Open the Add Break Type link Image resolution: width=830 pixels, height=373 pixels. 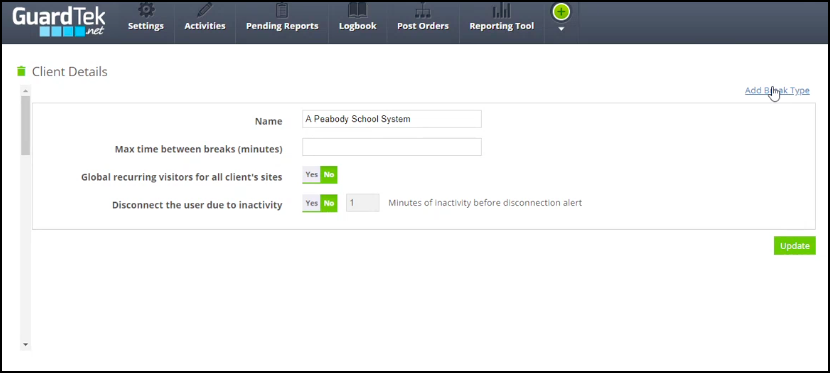(x=777, y=90)
